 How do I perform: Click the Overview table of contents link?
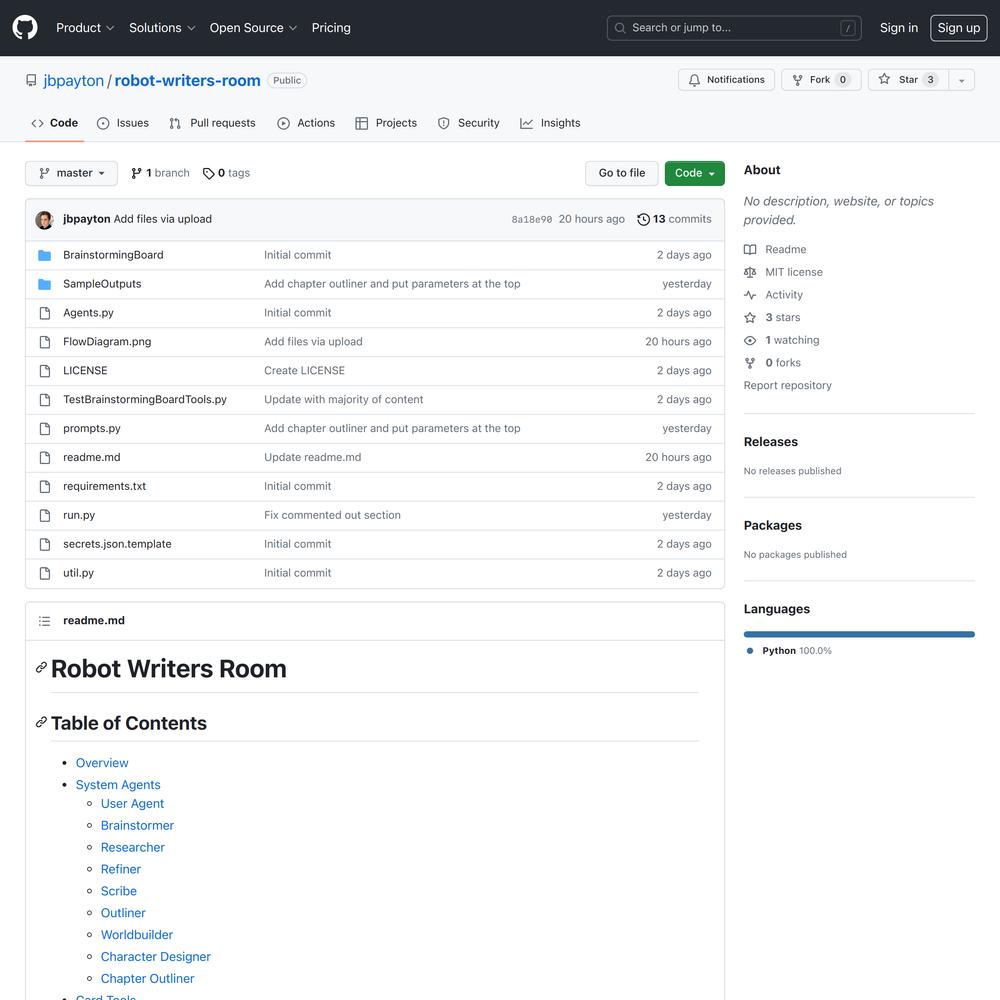(102, 763)
